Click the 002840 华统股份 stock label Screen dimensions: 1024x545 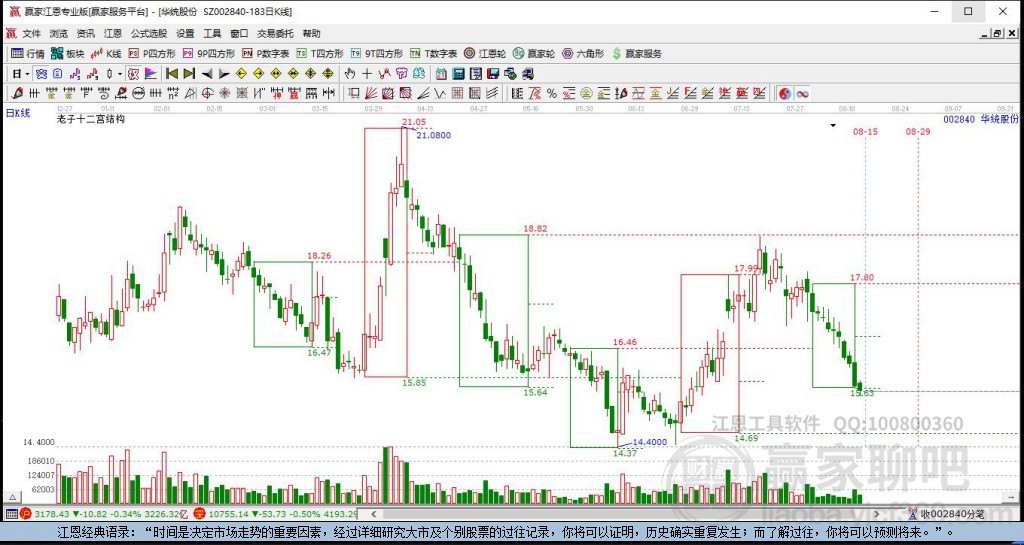[980, 119]
